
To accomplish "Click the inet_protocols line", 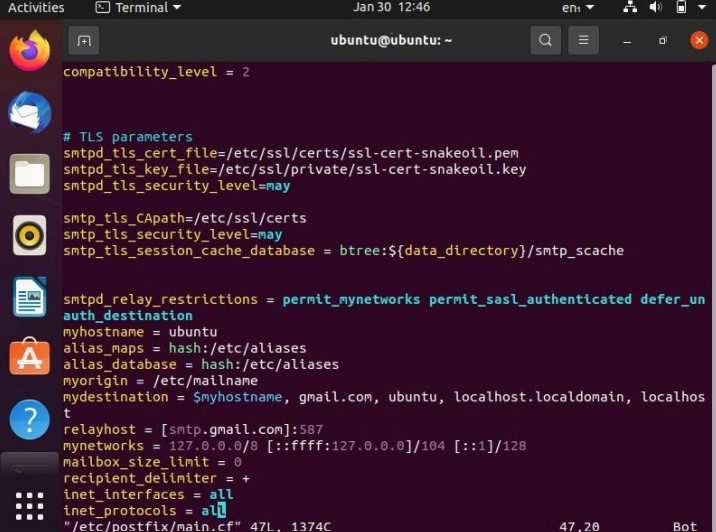I will (x=144, y=511).
